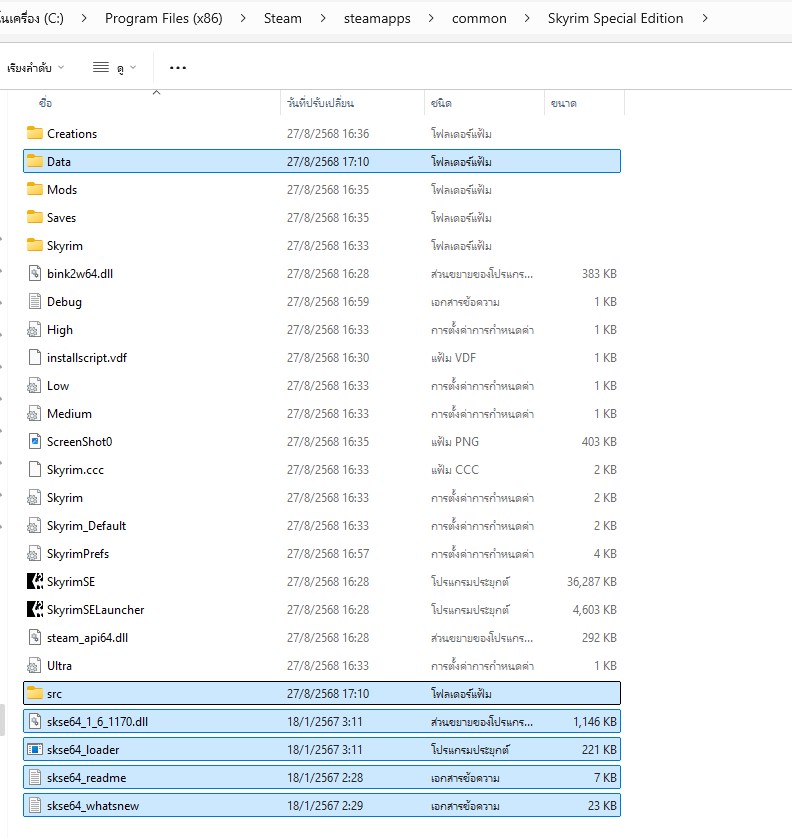The width and height of the screenshot is (792, 838).
Task: Click the skse64_readme text document icon
Action: (x=35, y=777)
